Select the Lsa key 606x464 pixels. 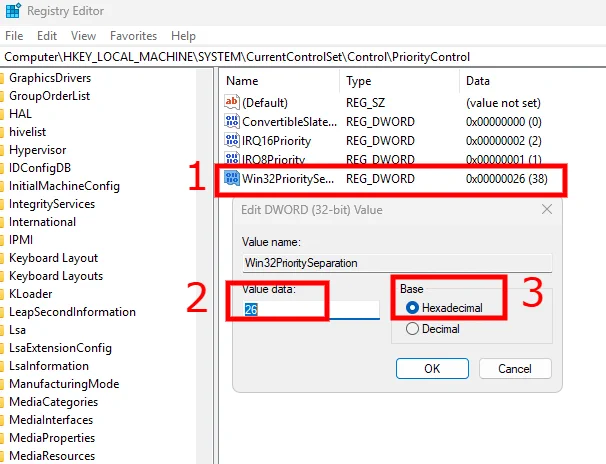click(x=17, y=330)
